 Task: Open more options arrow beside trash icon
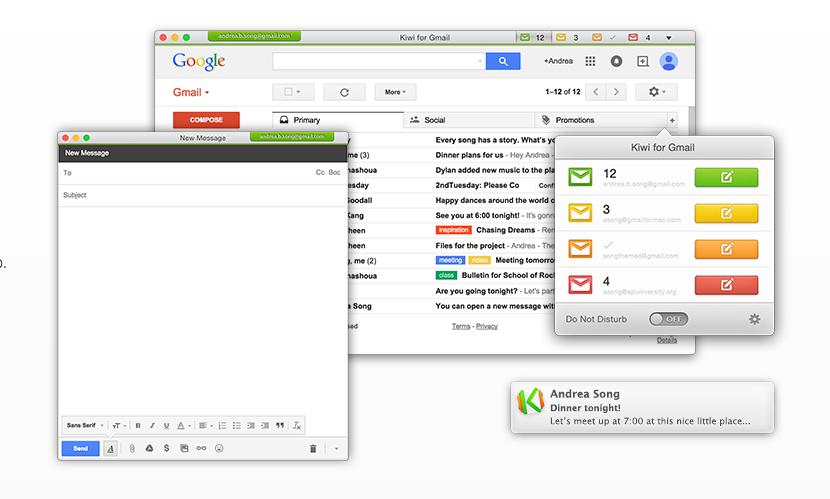337,449
